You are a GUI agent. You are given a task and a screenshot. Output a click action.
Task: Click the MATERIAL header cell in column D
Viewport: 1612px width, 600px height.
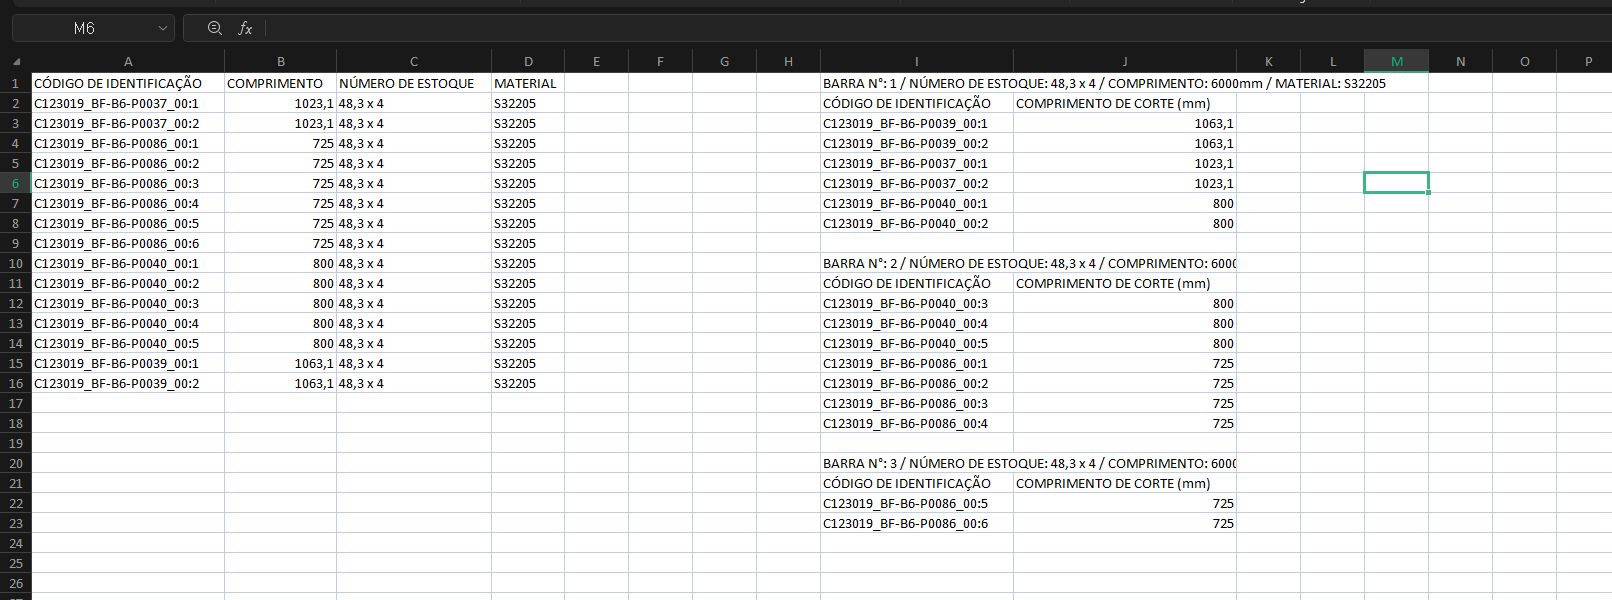click(x=527, y=83)
